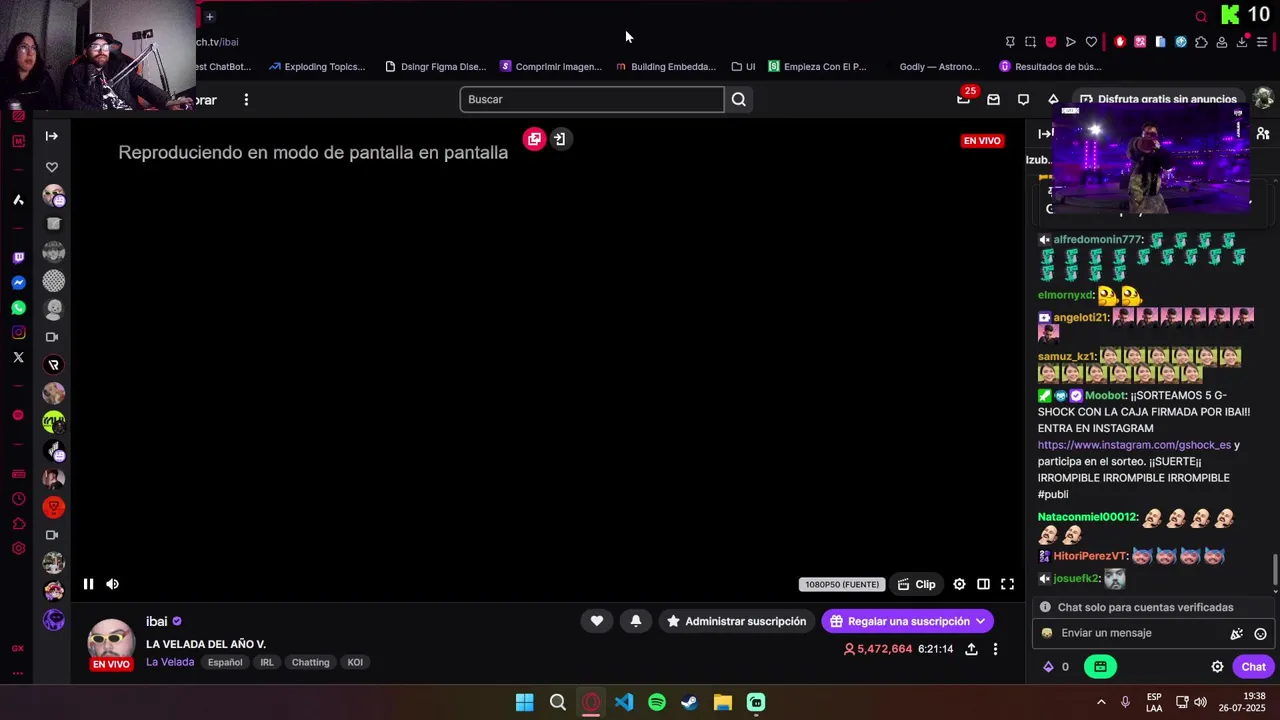This screenshot has width=1280, height=720.
Task: Open ibai channel name link
Action: pos(157,621)
